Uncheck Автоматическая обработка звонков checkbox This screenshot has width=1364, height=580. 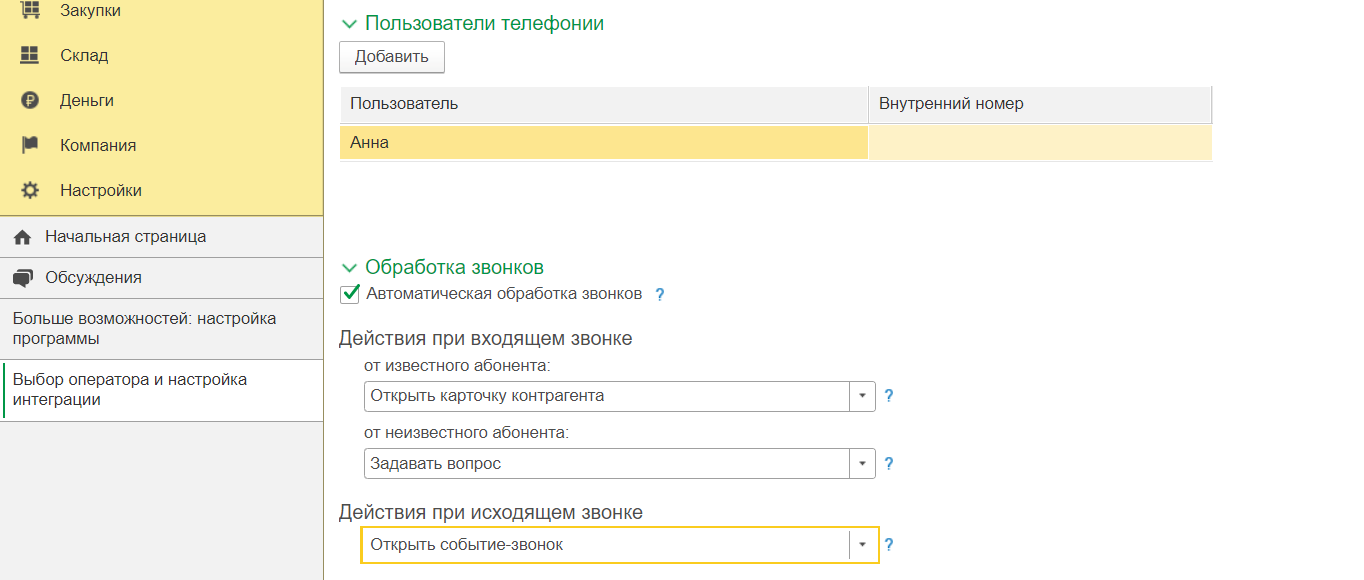[x=350, y=294]
